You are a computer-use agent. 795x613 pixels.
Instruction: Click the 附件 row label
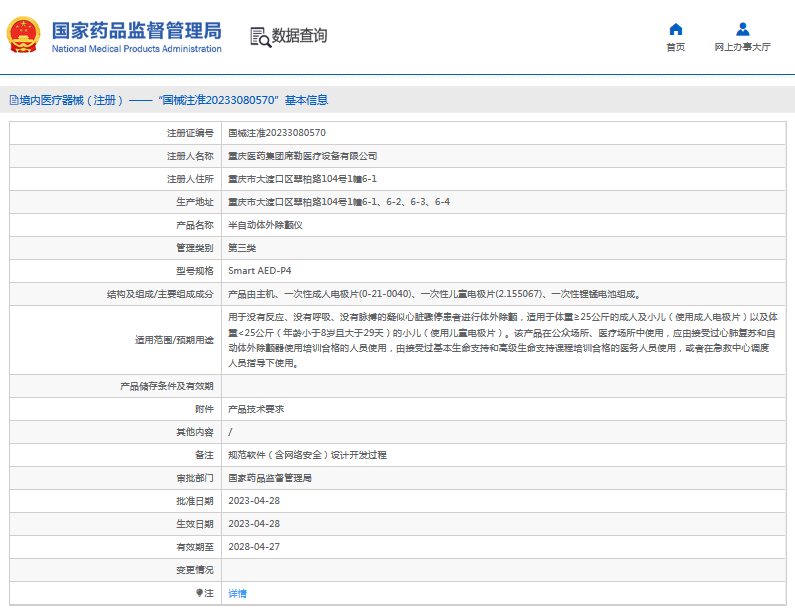click(204, 409)
